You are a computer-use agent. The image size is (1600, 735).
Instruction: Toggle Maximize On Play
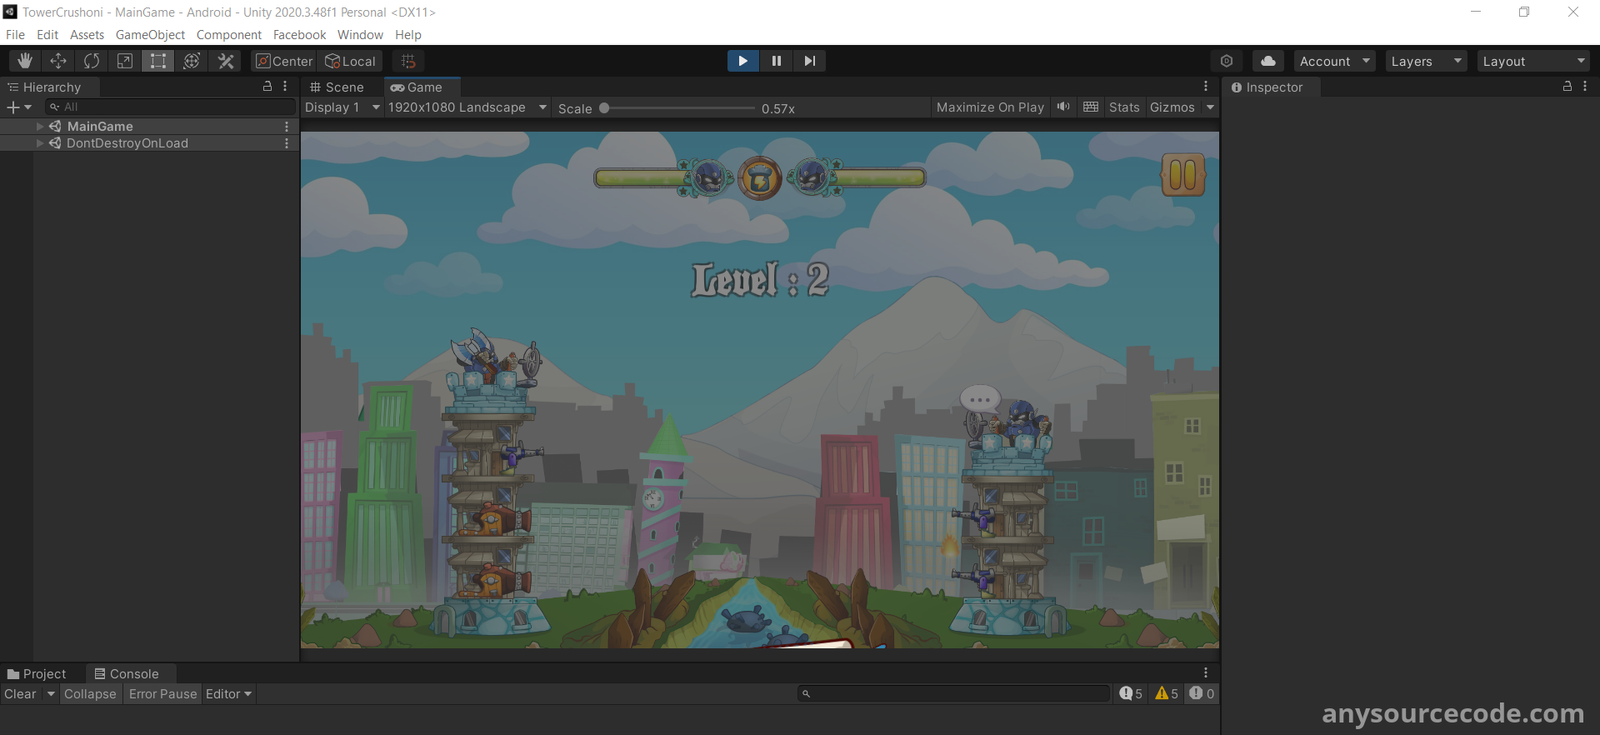coord(989,108)
